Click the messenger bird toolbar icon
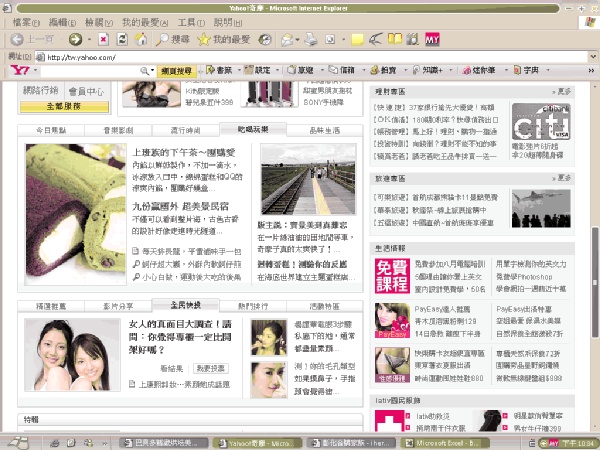Screen dimensions: 600x450 point(376,39)
